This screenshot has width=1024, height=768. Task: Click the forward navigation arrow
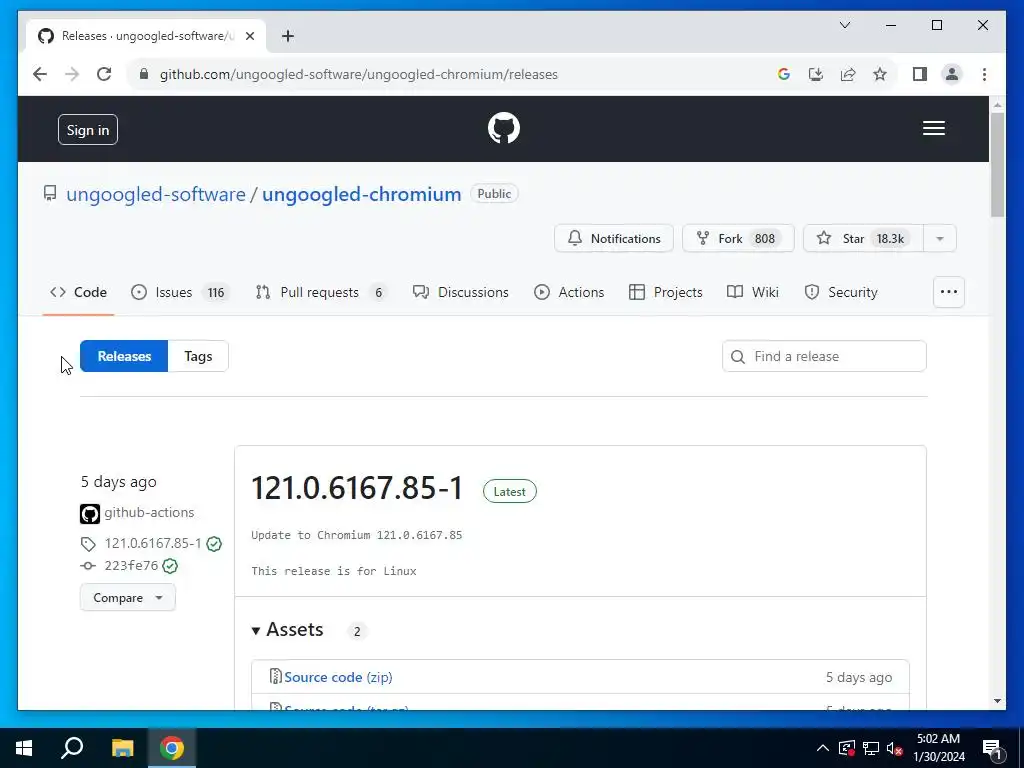(72, 74)
